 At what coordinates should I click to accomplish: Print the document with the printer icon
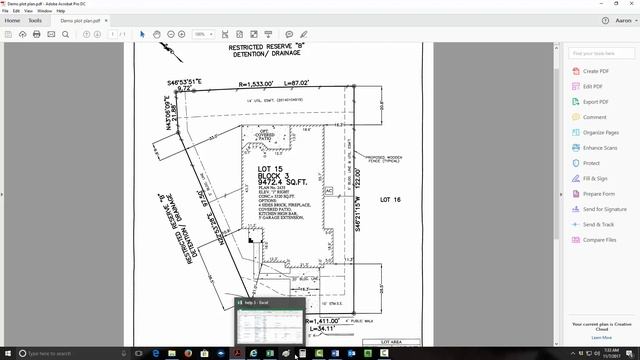tap(37, 35)
